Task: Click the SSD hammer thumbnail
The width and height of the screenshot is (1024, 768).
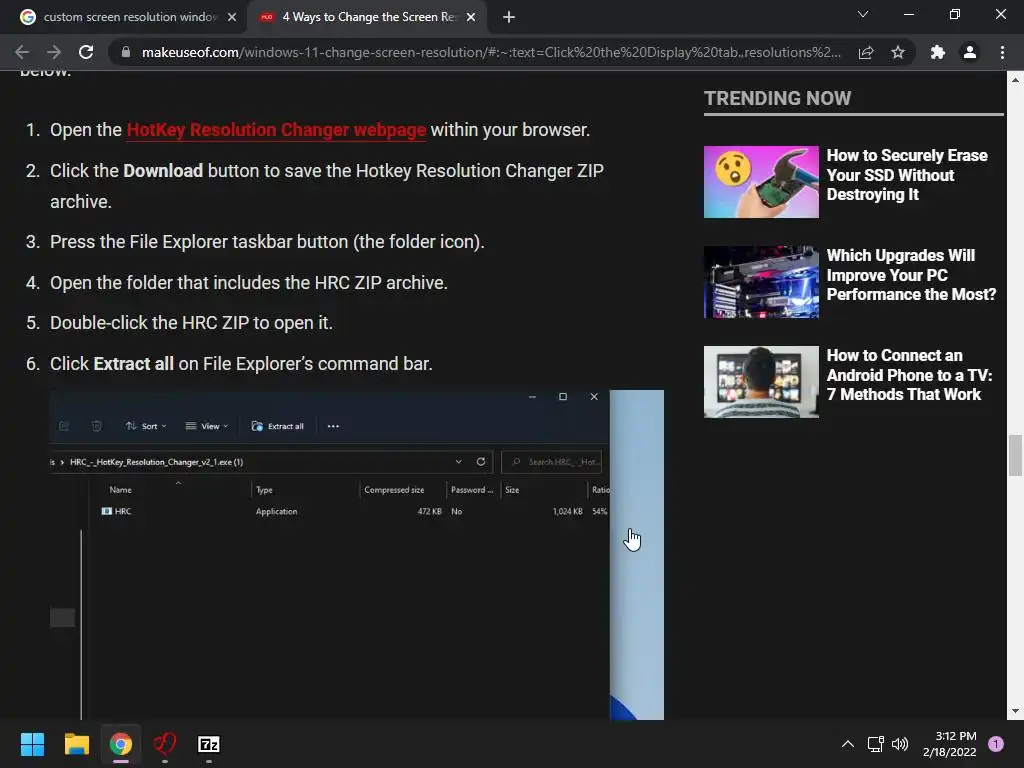Action: pyautogui.click(x=761, y=182)
